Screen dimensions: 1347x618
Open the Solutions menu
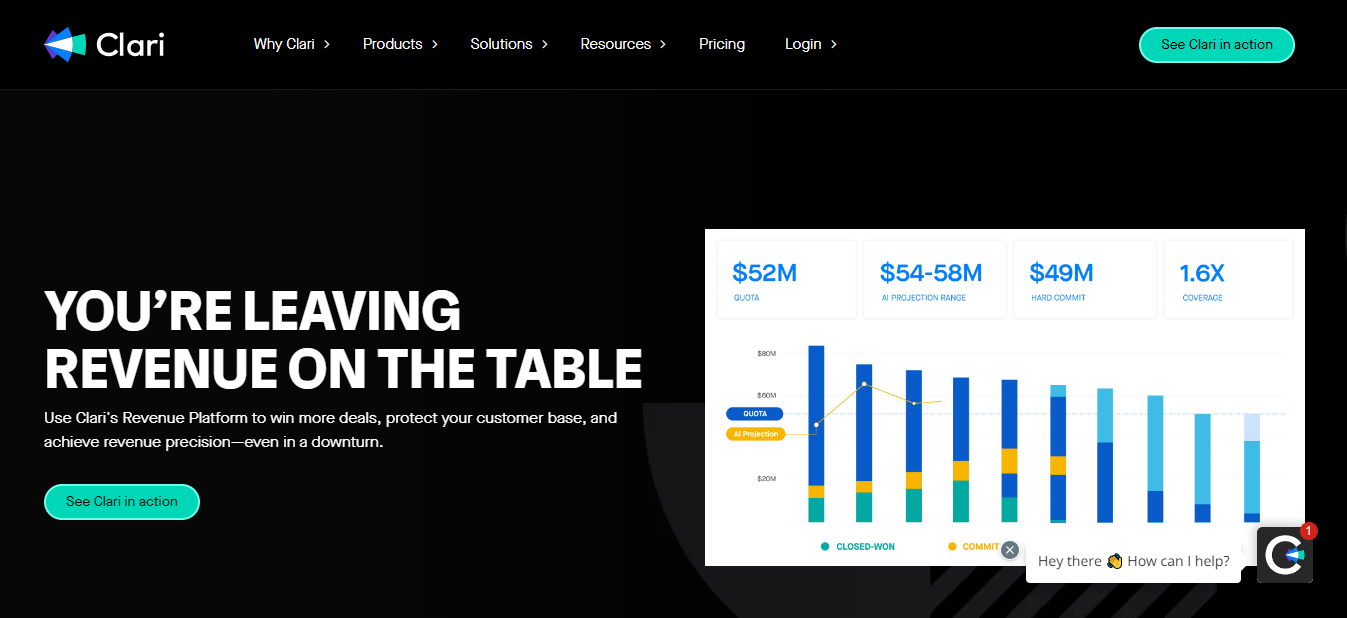[x=501, y=44]
